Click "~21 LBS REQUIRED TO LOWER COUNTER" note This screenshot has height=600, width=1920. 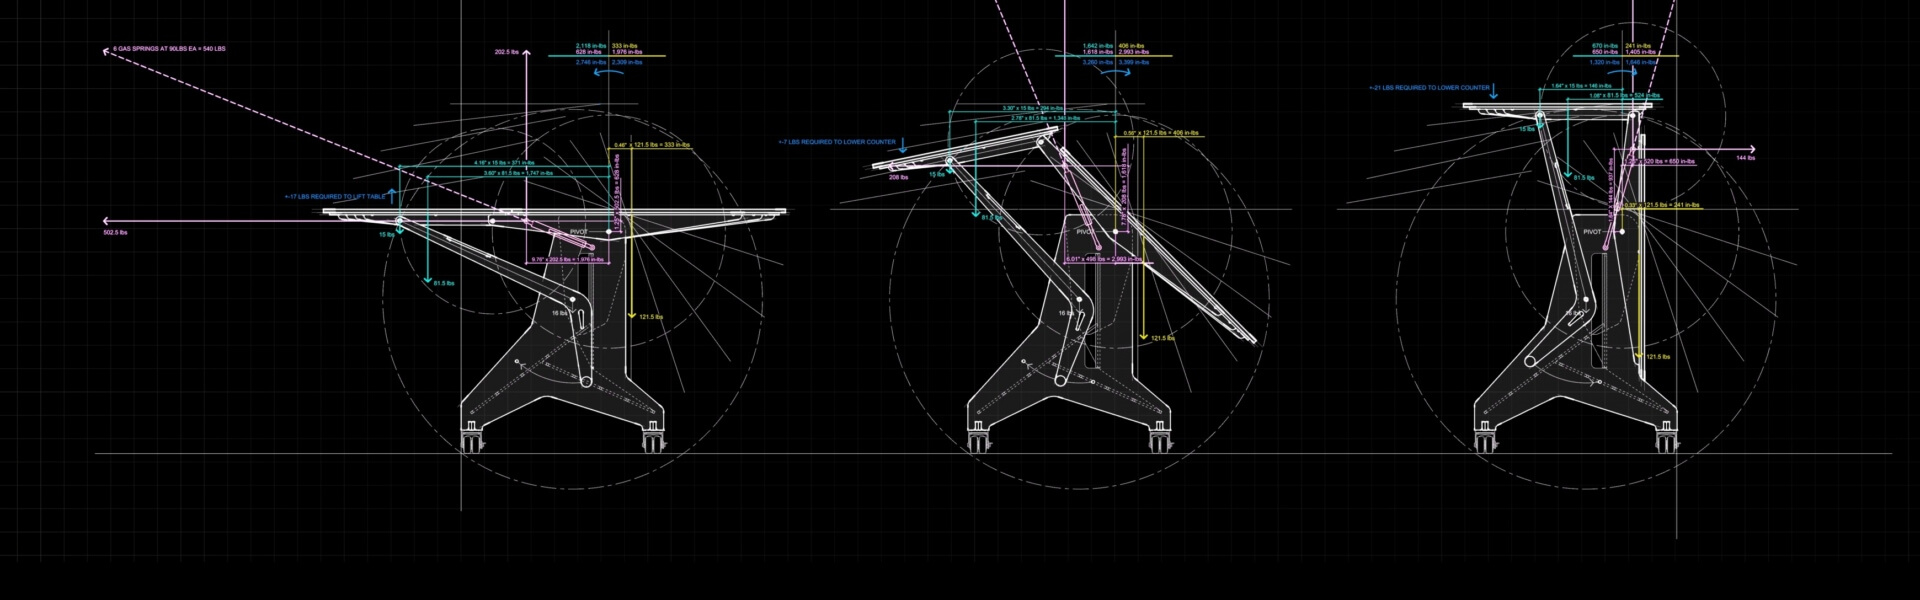pyautogui.click(x=1430, y=88)
